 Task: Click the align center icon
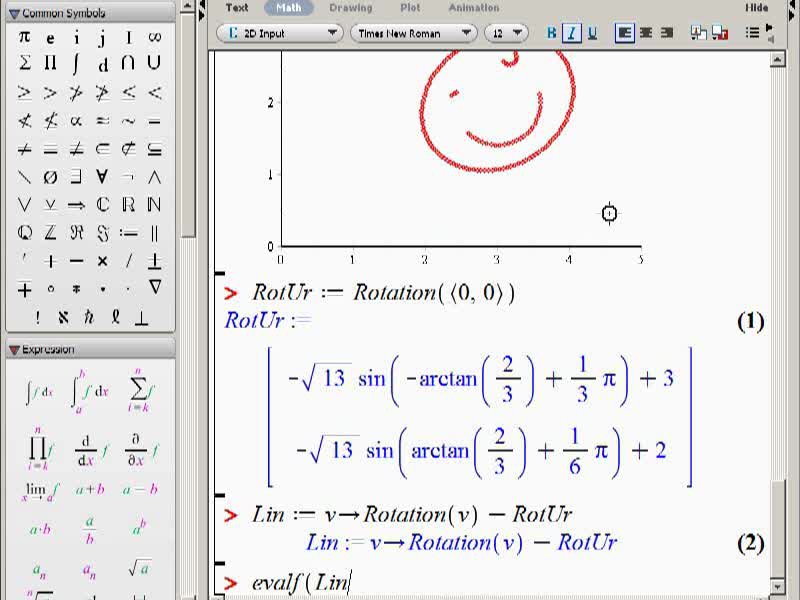click(646, 33)
